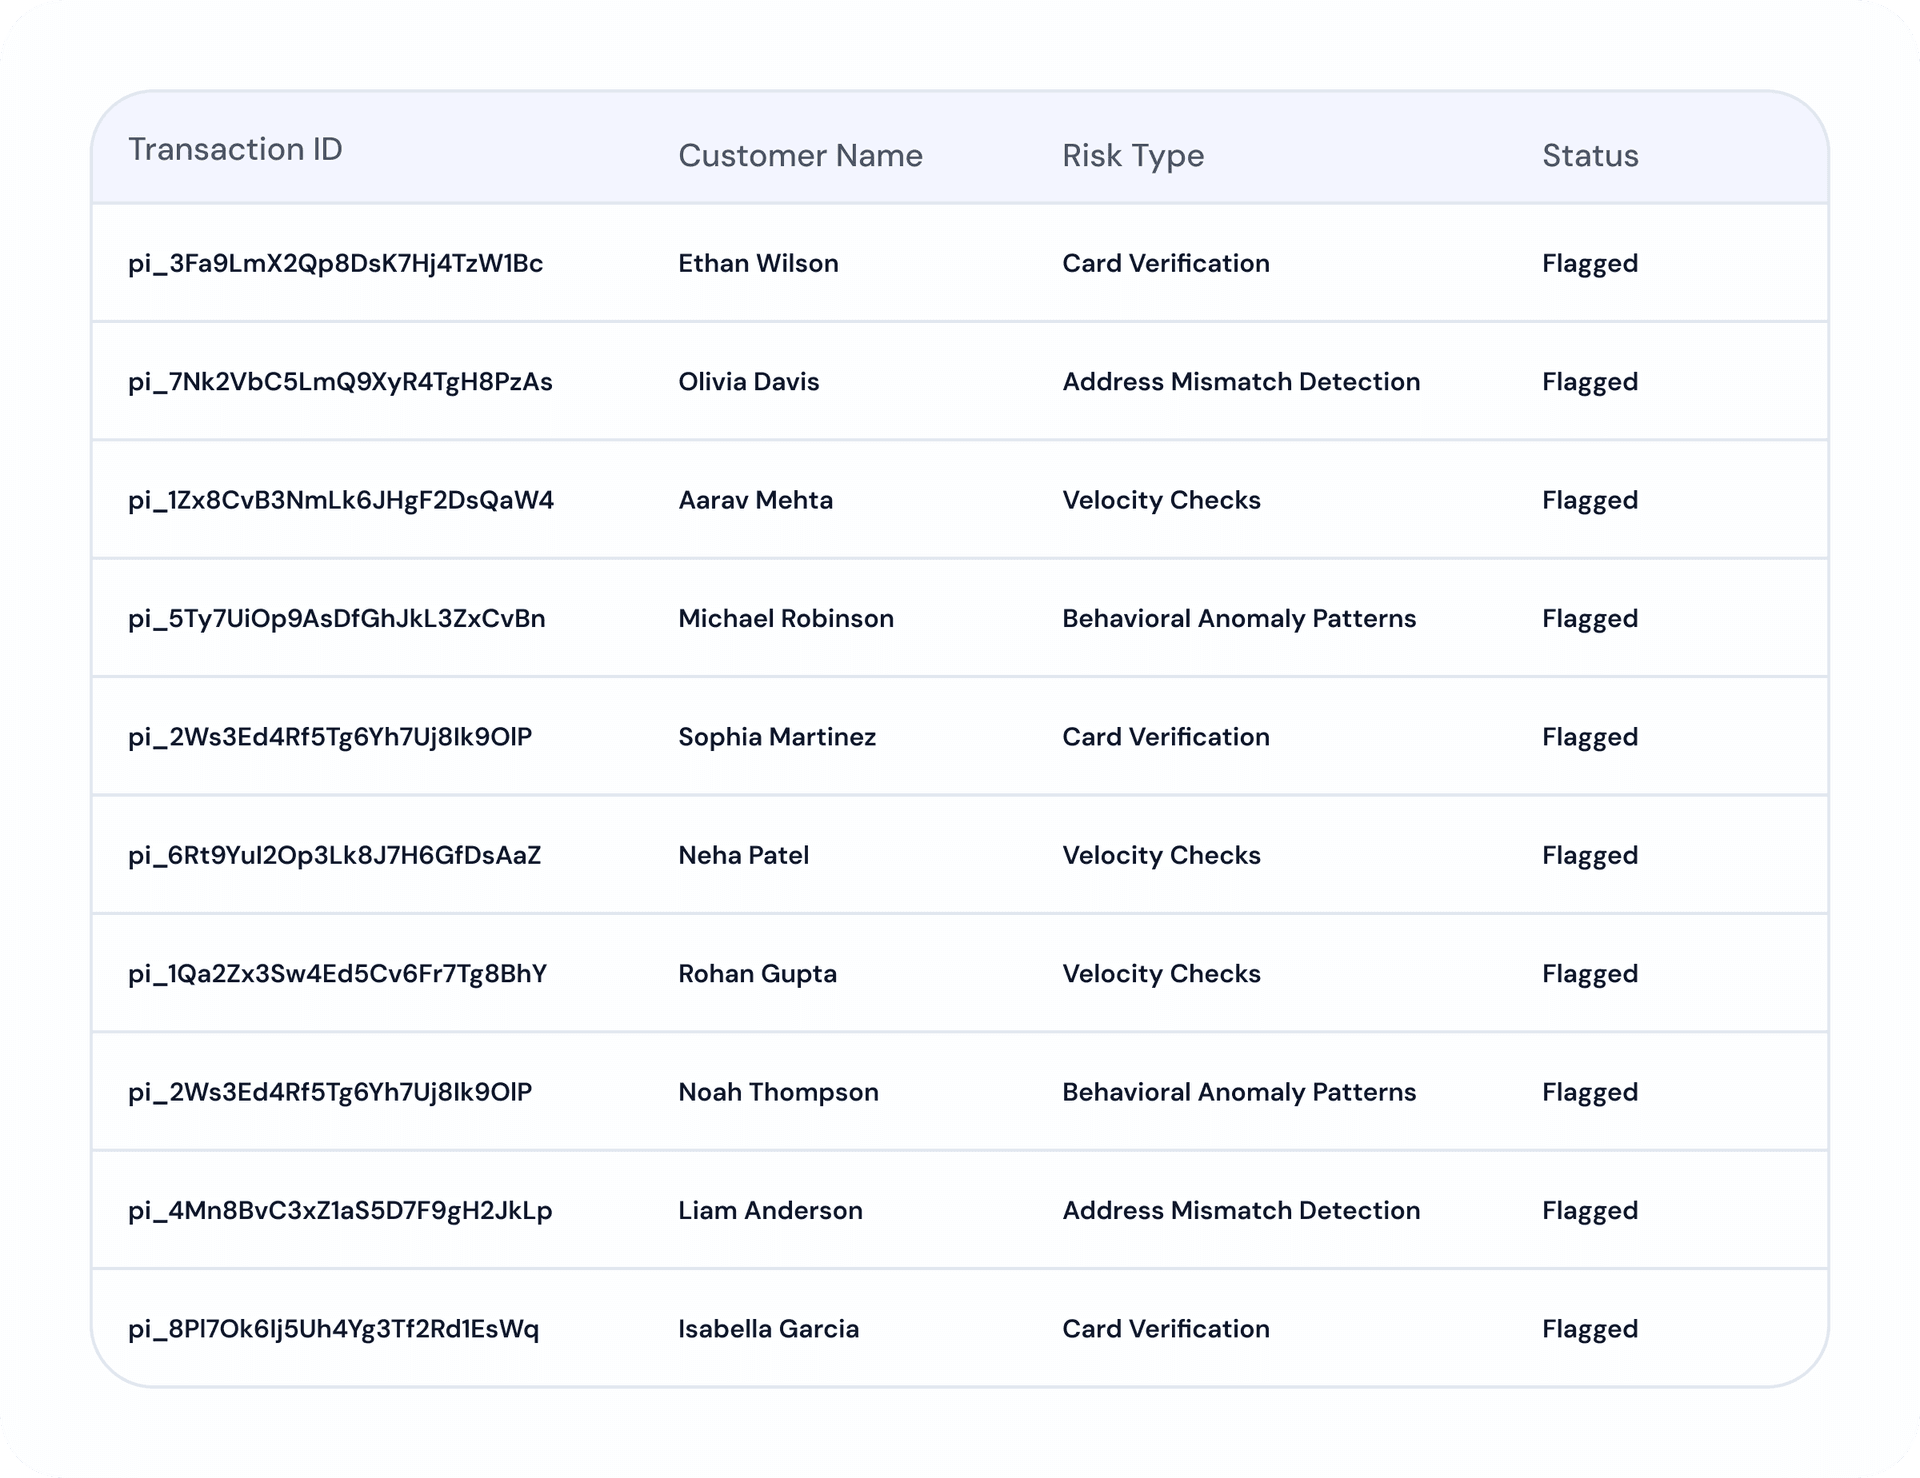The image size is (1920, 1478).
Task: Click customer name Liam Anderson
Action: (770, 1210)
